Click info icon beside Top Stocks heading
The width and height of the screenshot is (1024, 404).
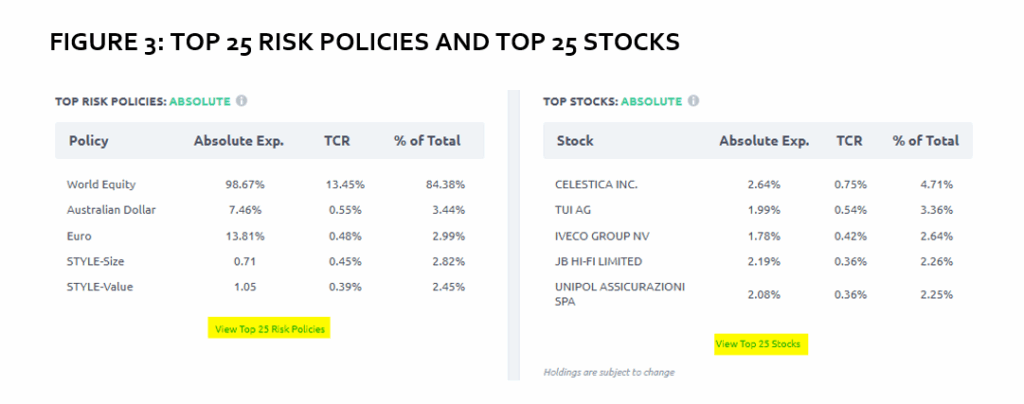click(694, 101)
